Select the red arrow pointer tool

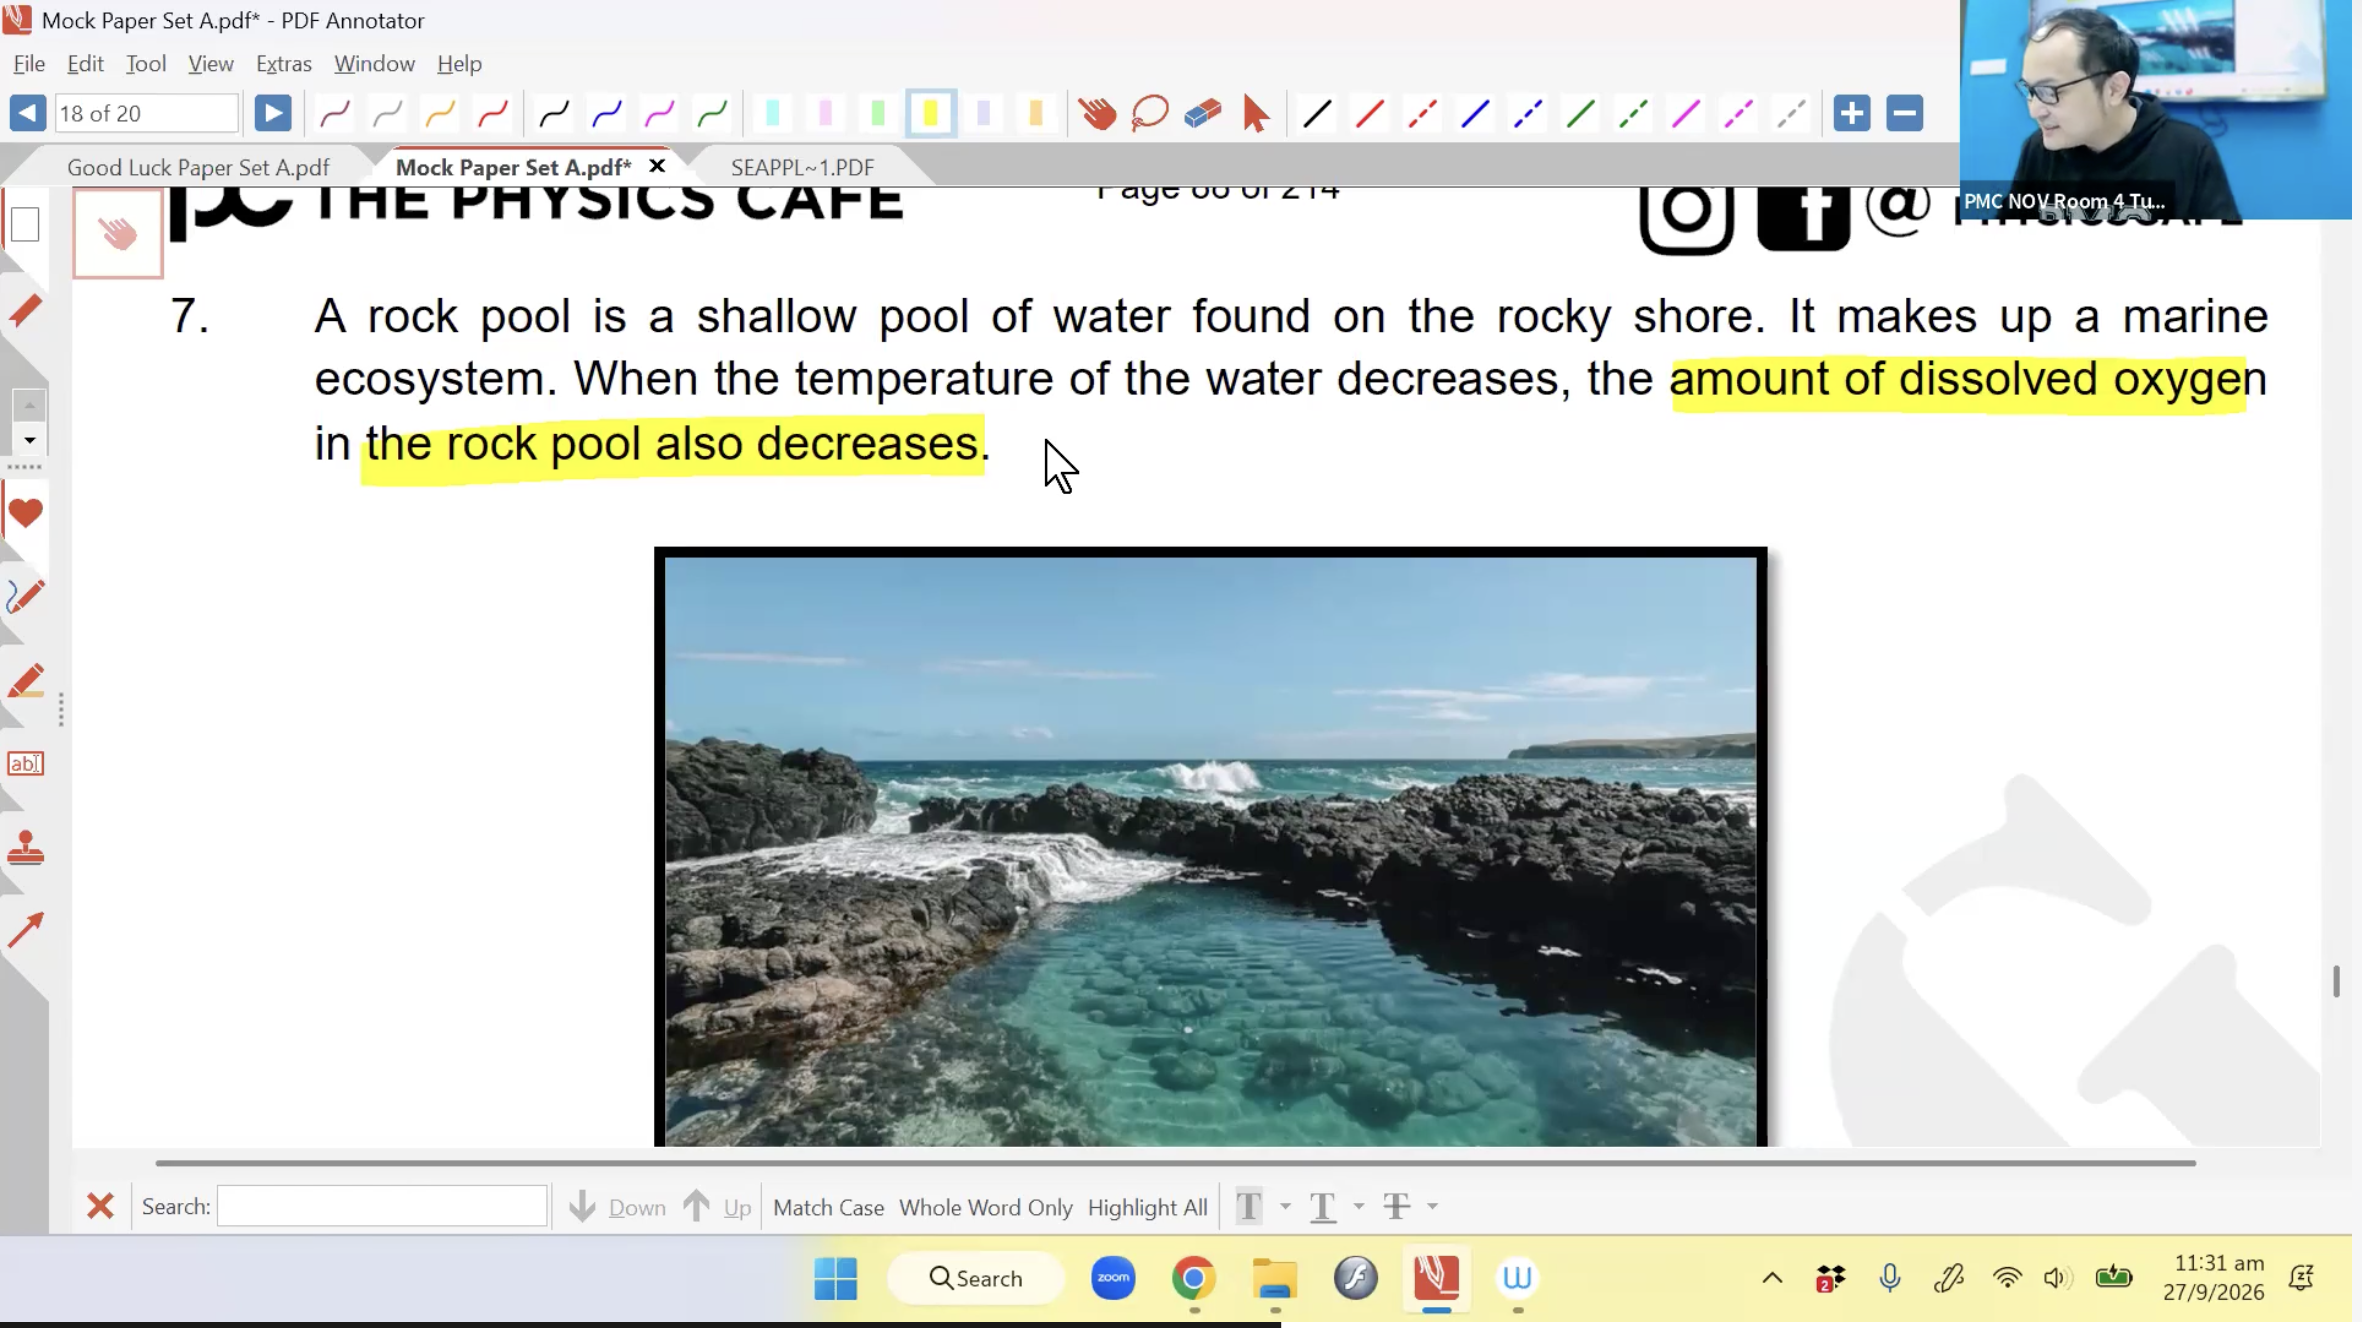(1256, 113)
